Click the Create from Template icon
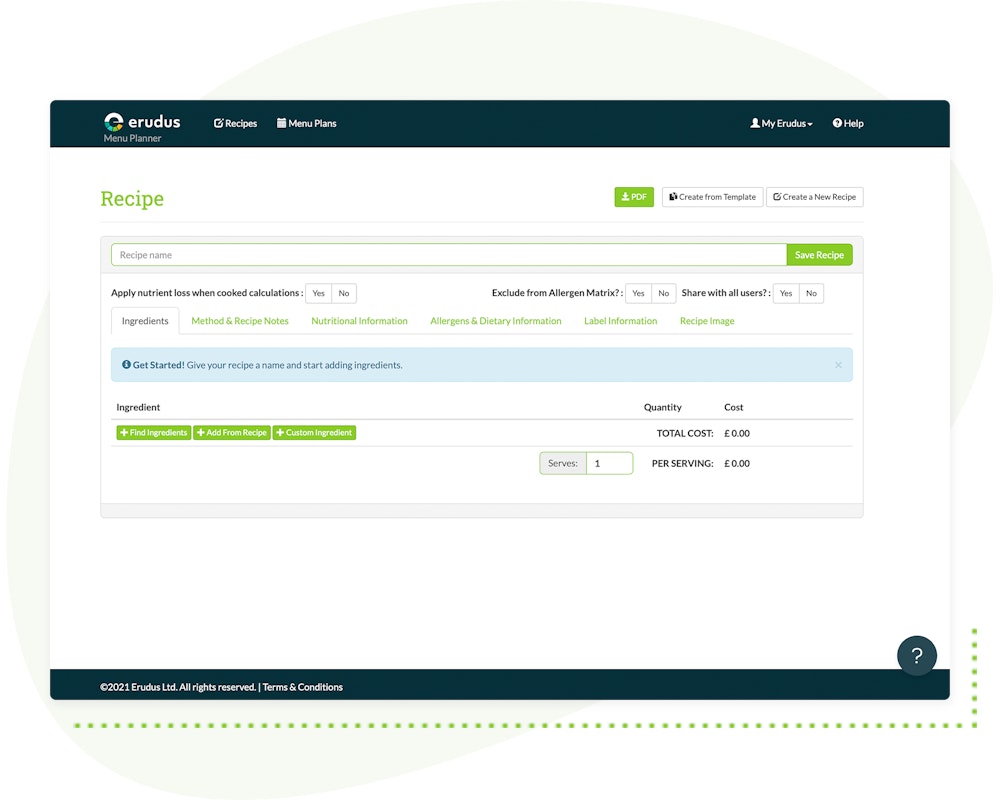Screen dimensions: 1000x800 point(671,197)
